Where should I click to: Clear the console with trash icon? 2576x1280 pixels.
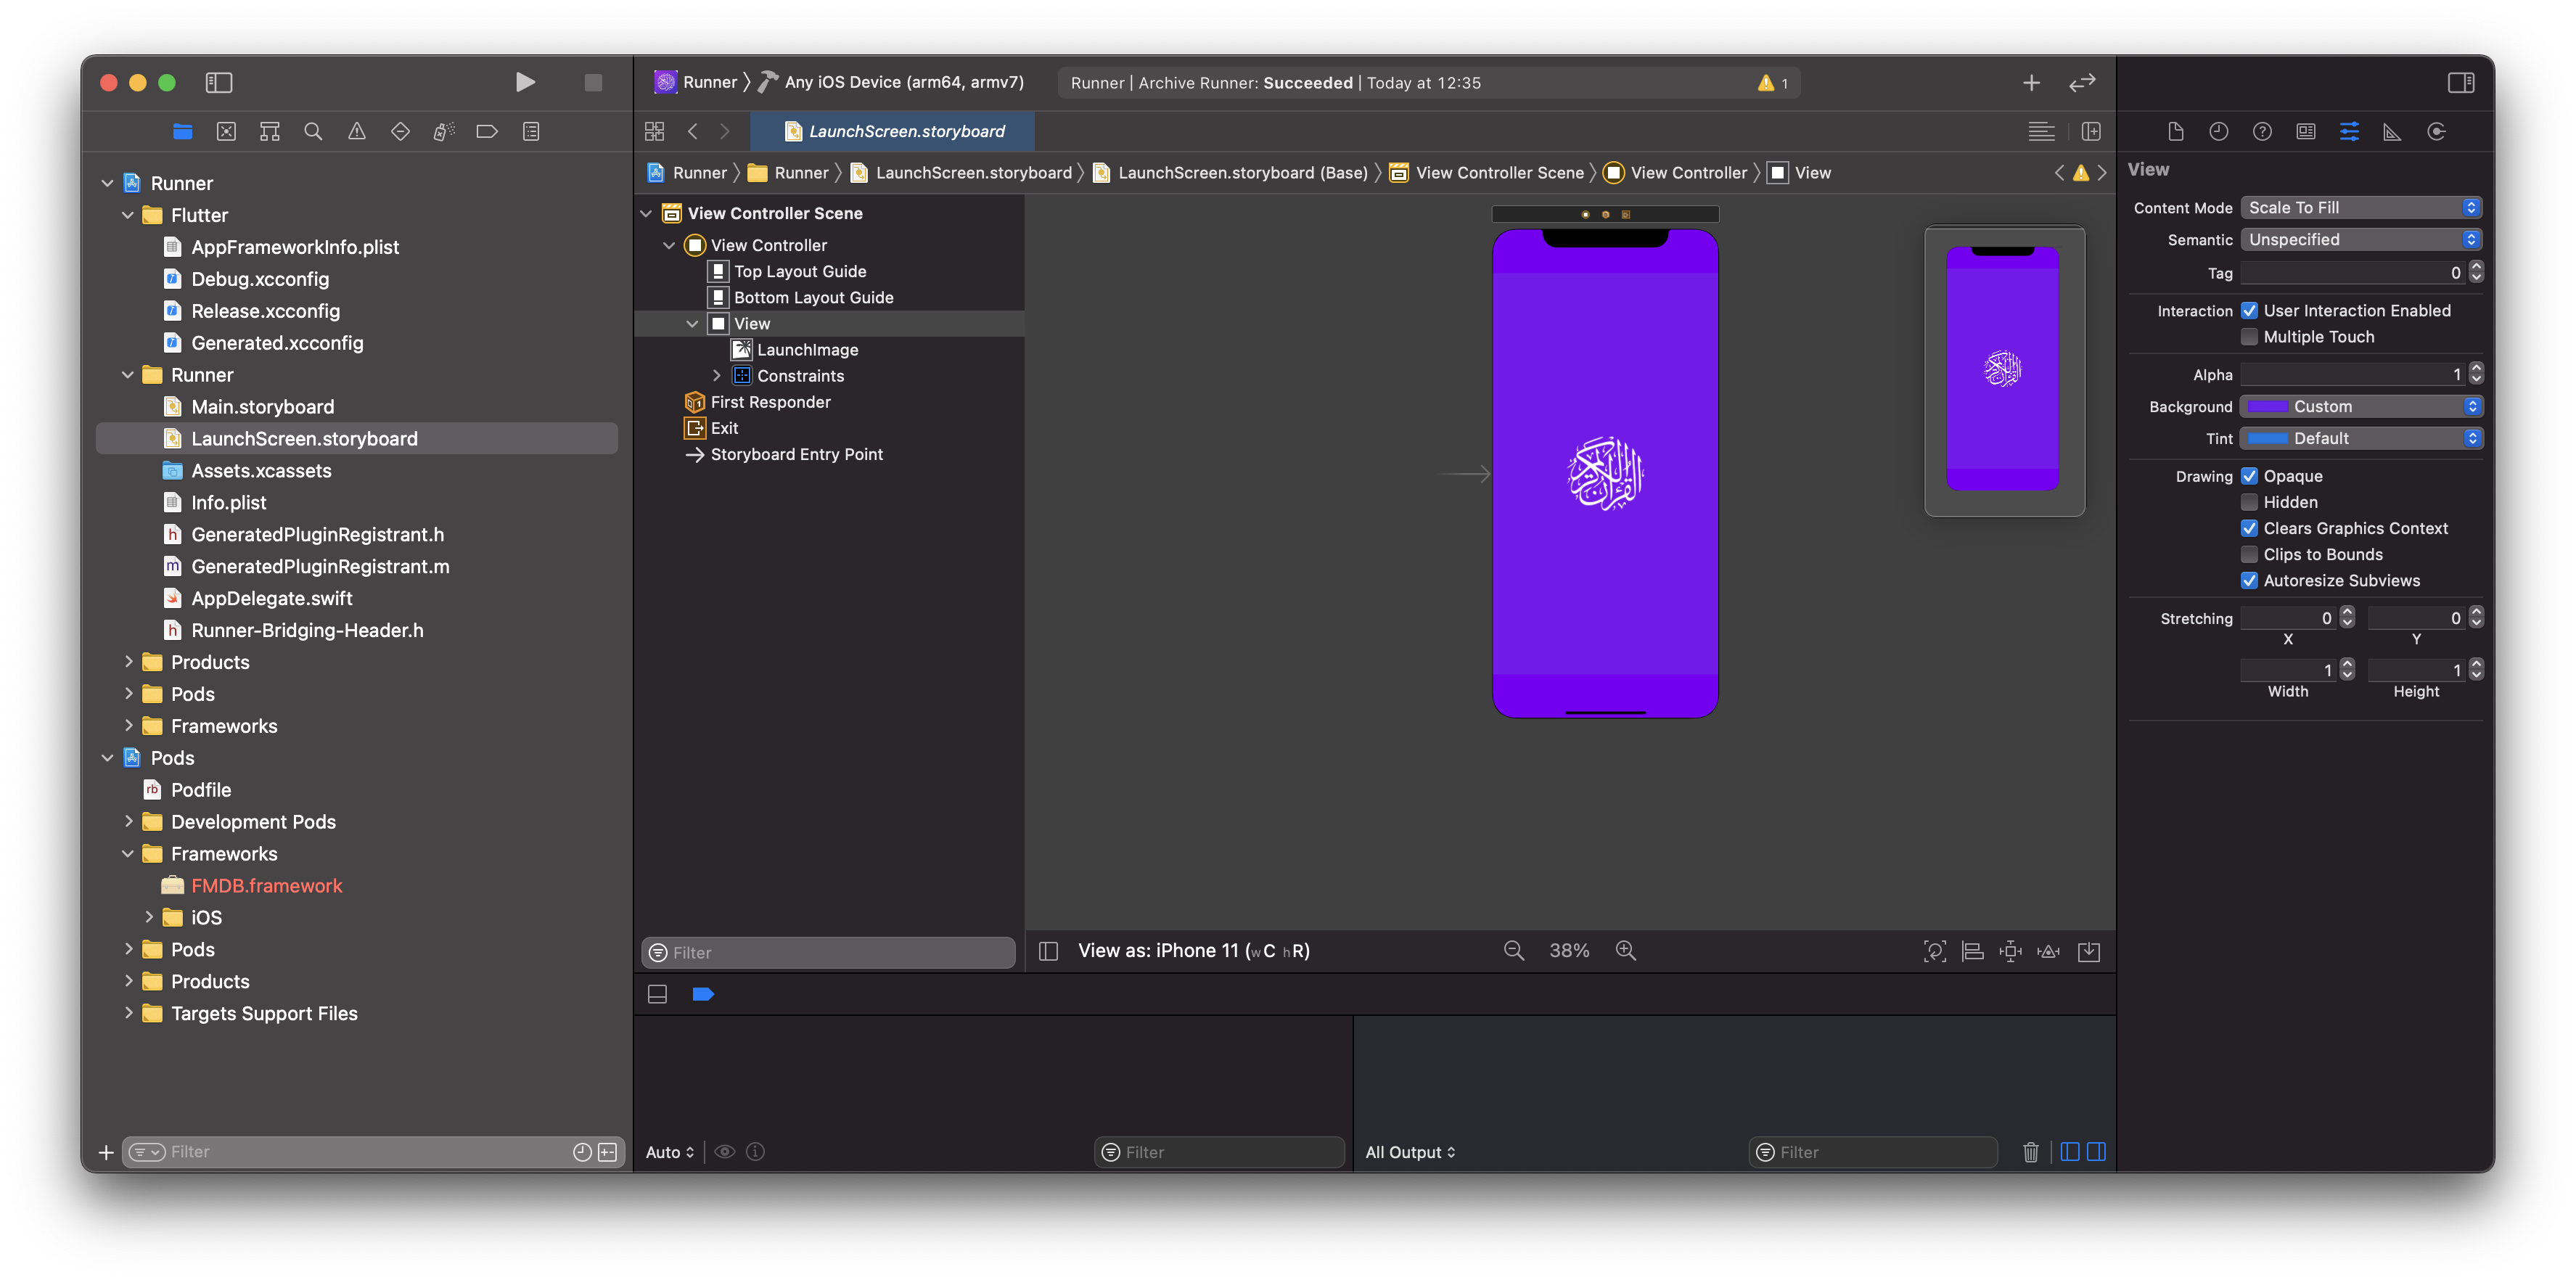[x=2030, y=1152]
